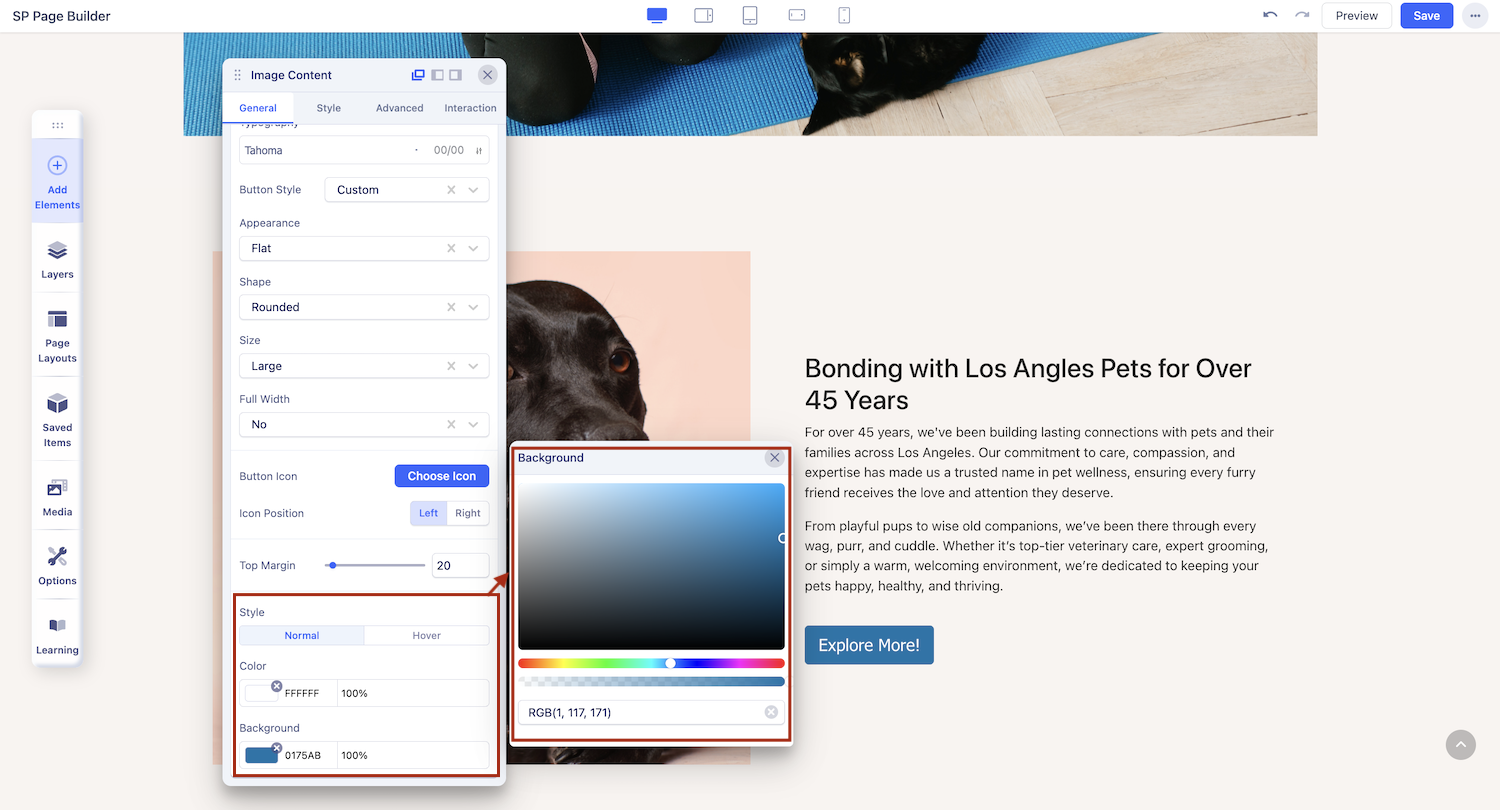1500x810 pixels.
Task: Click the hue slider in color picker
Action: [x=651, y=663]
